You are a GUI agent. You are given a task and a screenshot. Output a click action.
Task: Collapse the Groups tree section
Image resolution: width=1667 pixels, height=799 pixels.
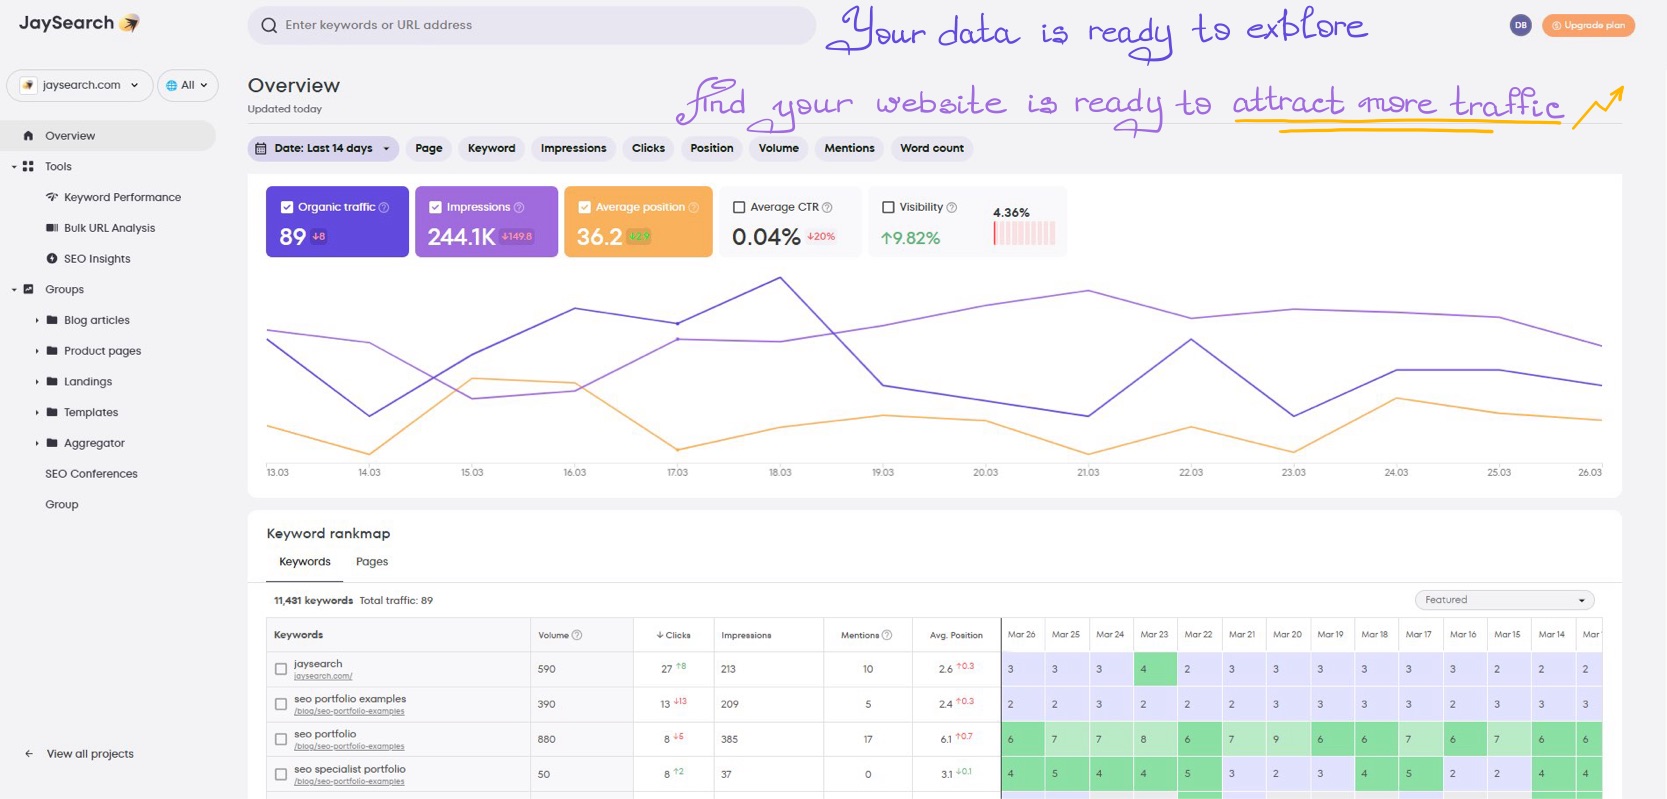[x=14, y=289]
